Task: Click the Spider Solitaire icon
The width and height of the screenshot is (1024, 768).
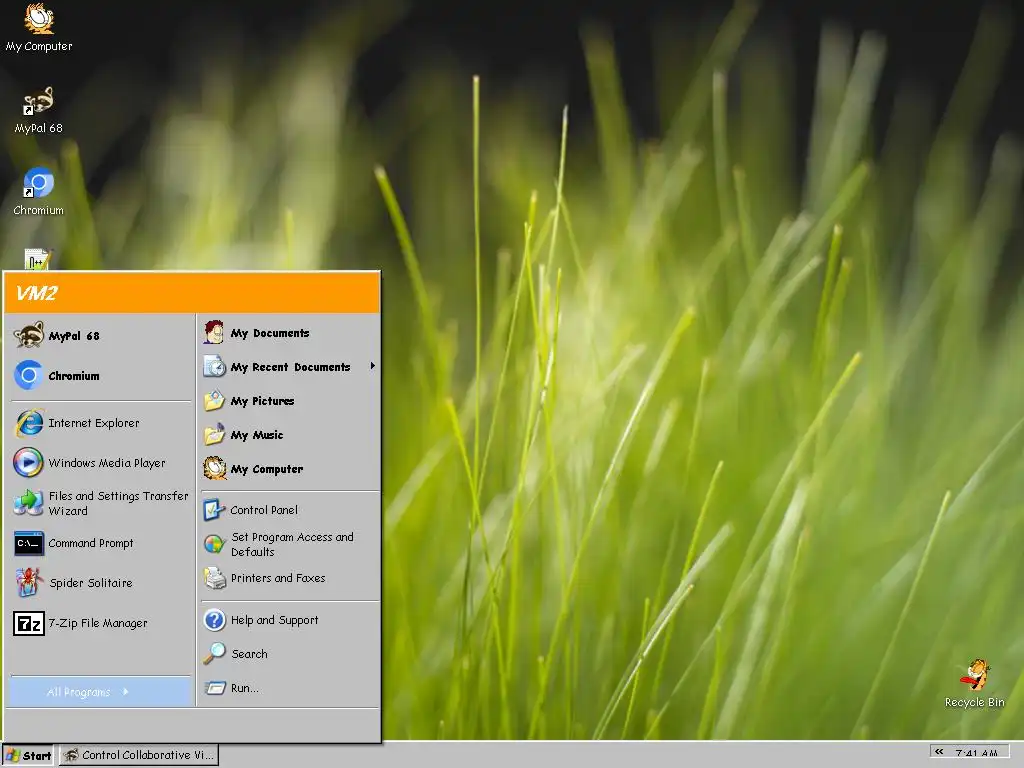Action: coord(29,583)
